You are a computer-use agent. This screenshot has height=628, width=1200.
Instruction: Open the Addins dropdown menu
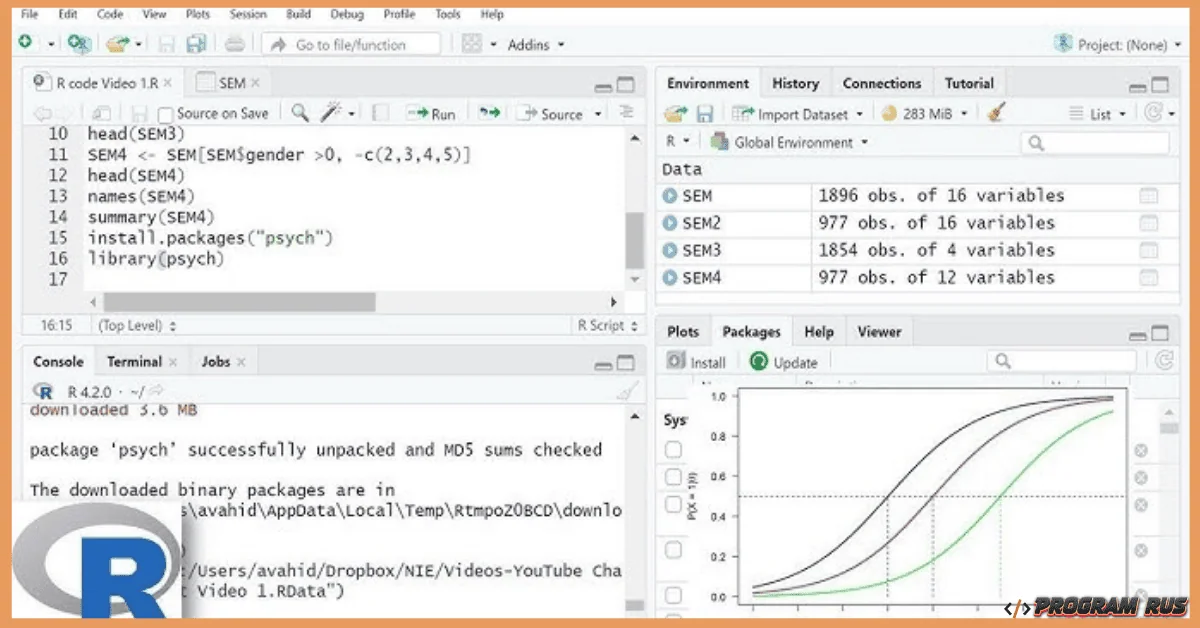pyautogui.click(x=535, y=44)
